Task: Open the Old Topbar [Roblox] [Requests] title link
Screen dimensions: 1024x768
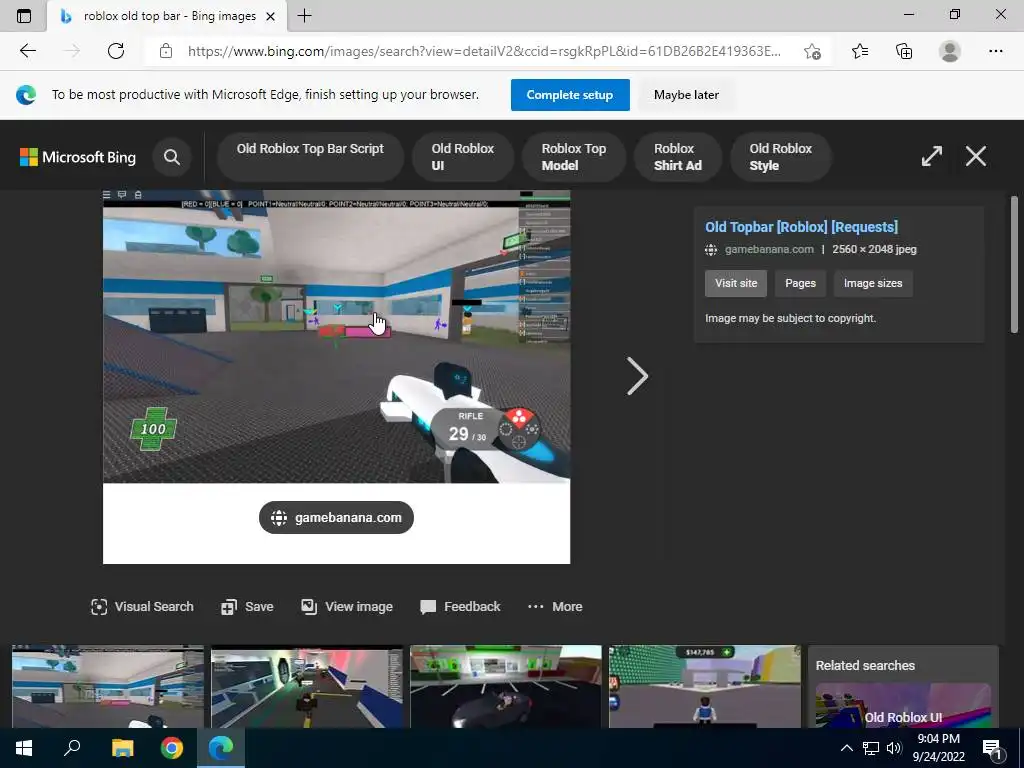Action: (x=801, y=227)
